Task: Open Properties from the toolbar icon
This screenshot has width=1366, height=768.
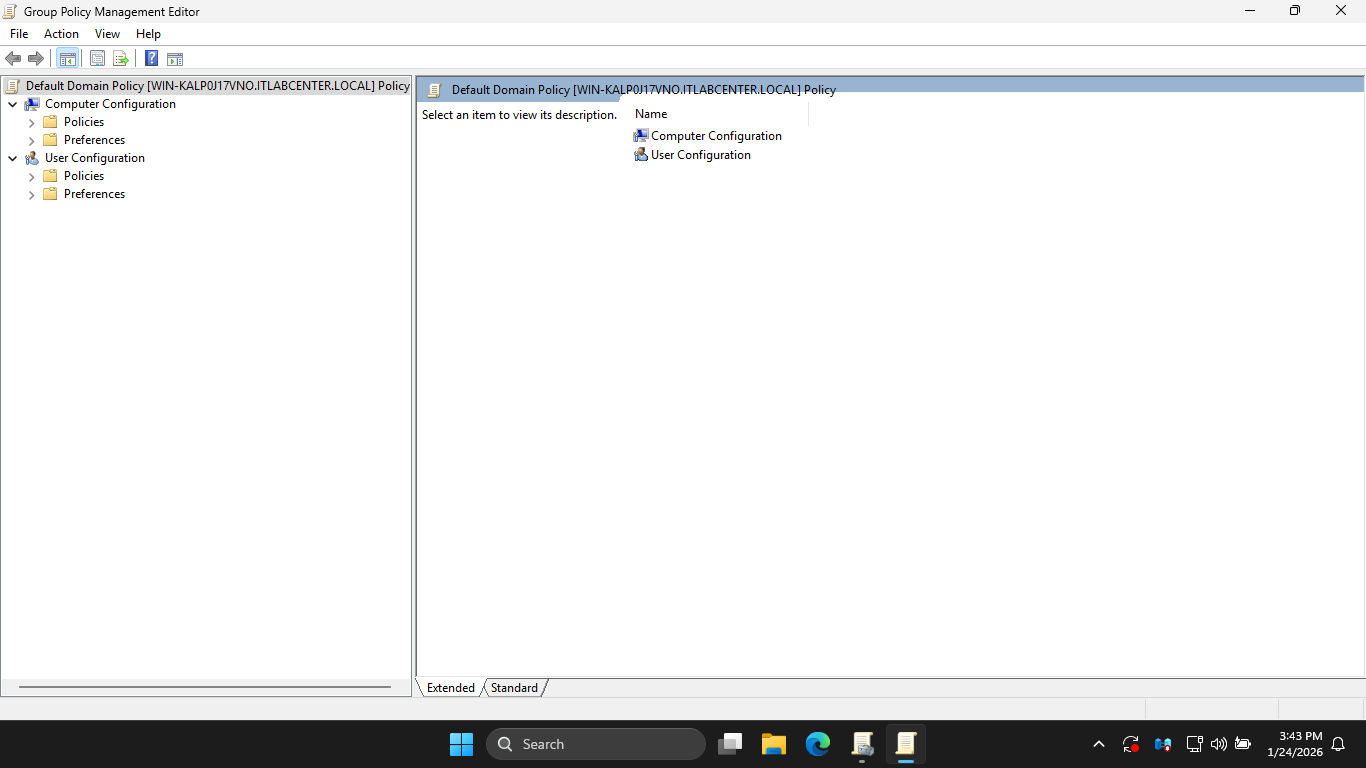Action: click(97, 59)
